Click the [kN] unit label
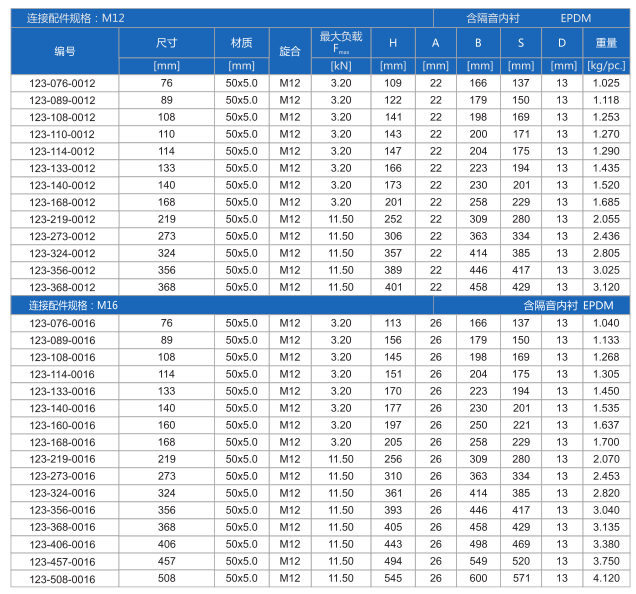The image size is (636, 594). tap(341, 66)
